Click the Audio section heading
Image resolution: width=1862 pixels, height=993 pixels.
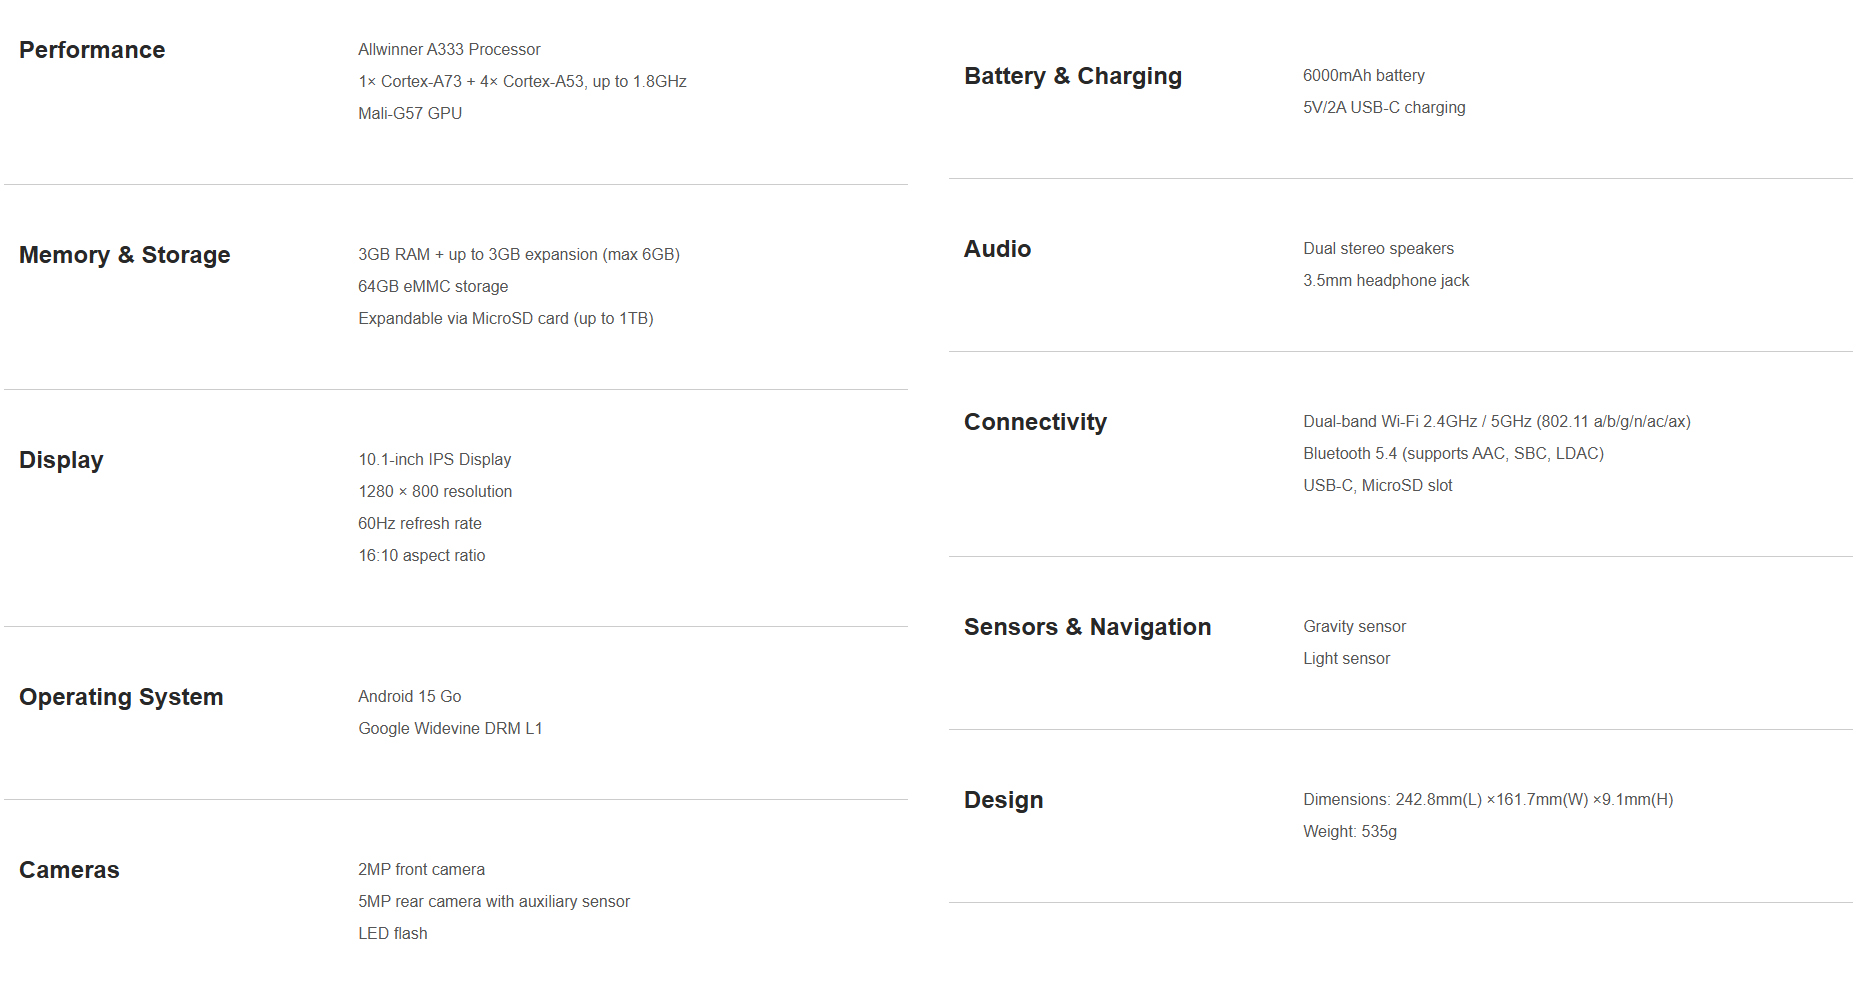997,249
